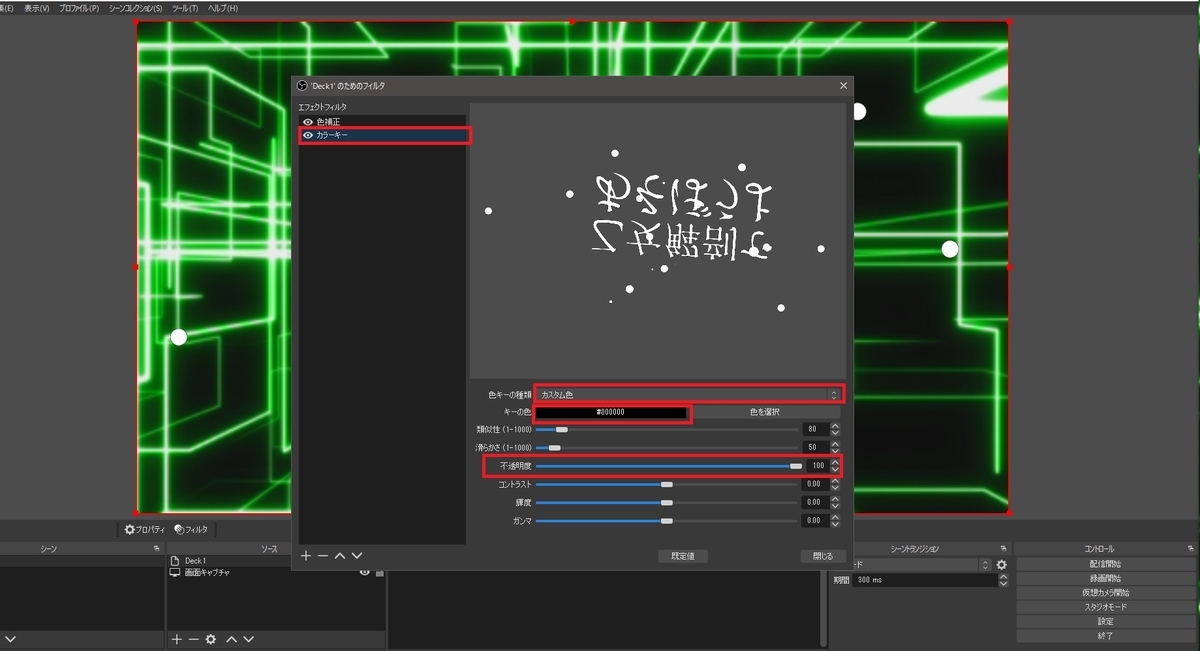Click the 閉じる button
1200x651 pixels.
[x=823, y=556]
